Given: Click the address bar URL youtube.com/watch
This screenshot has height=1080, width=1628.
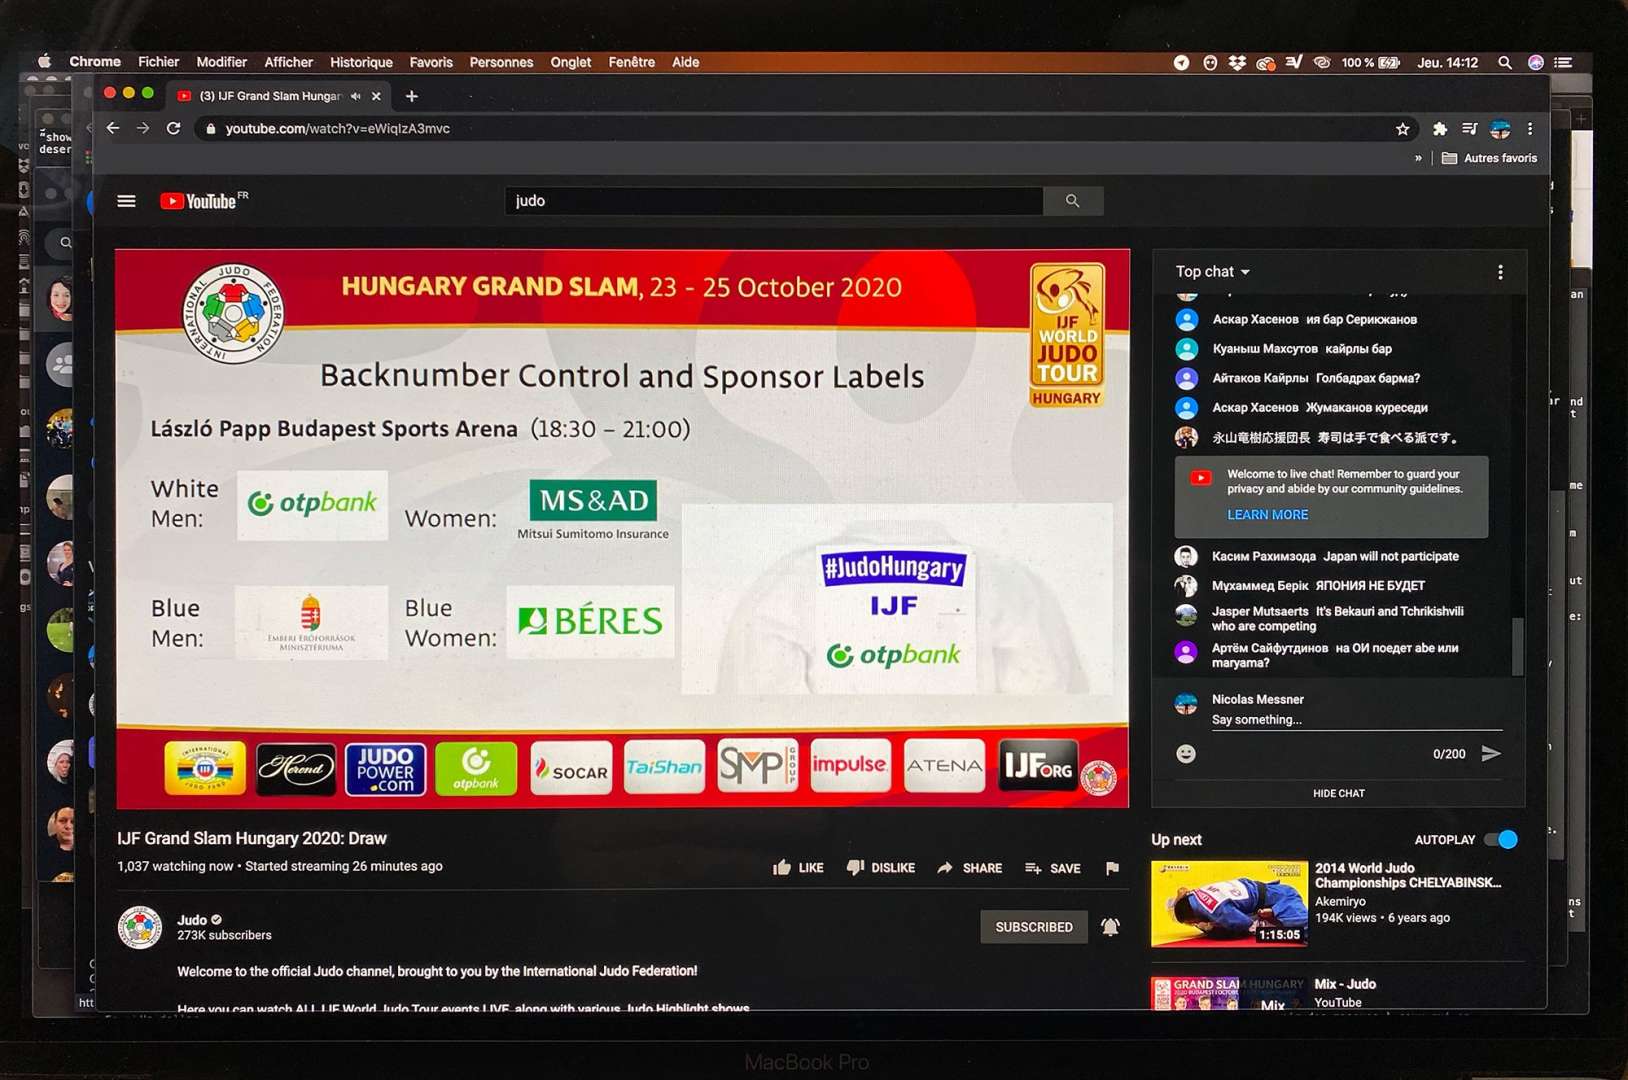Looking at the screenshot, I should pos(337,128).
